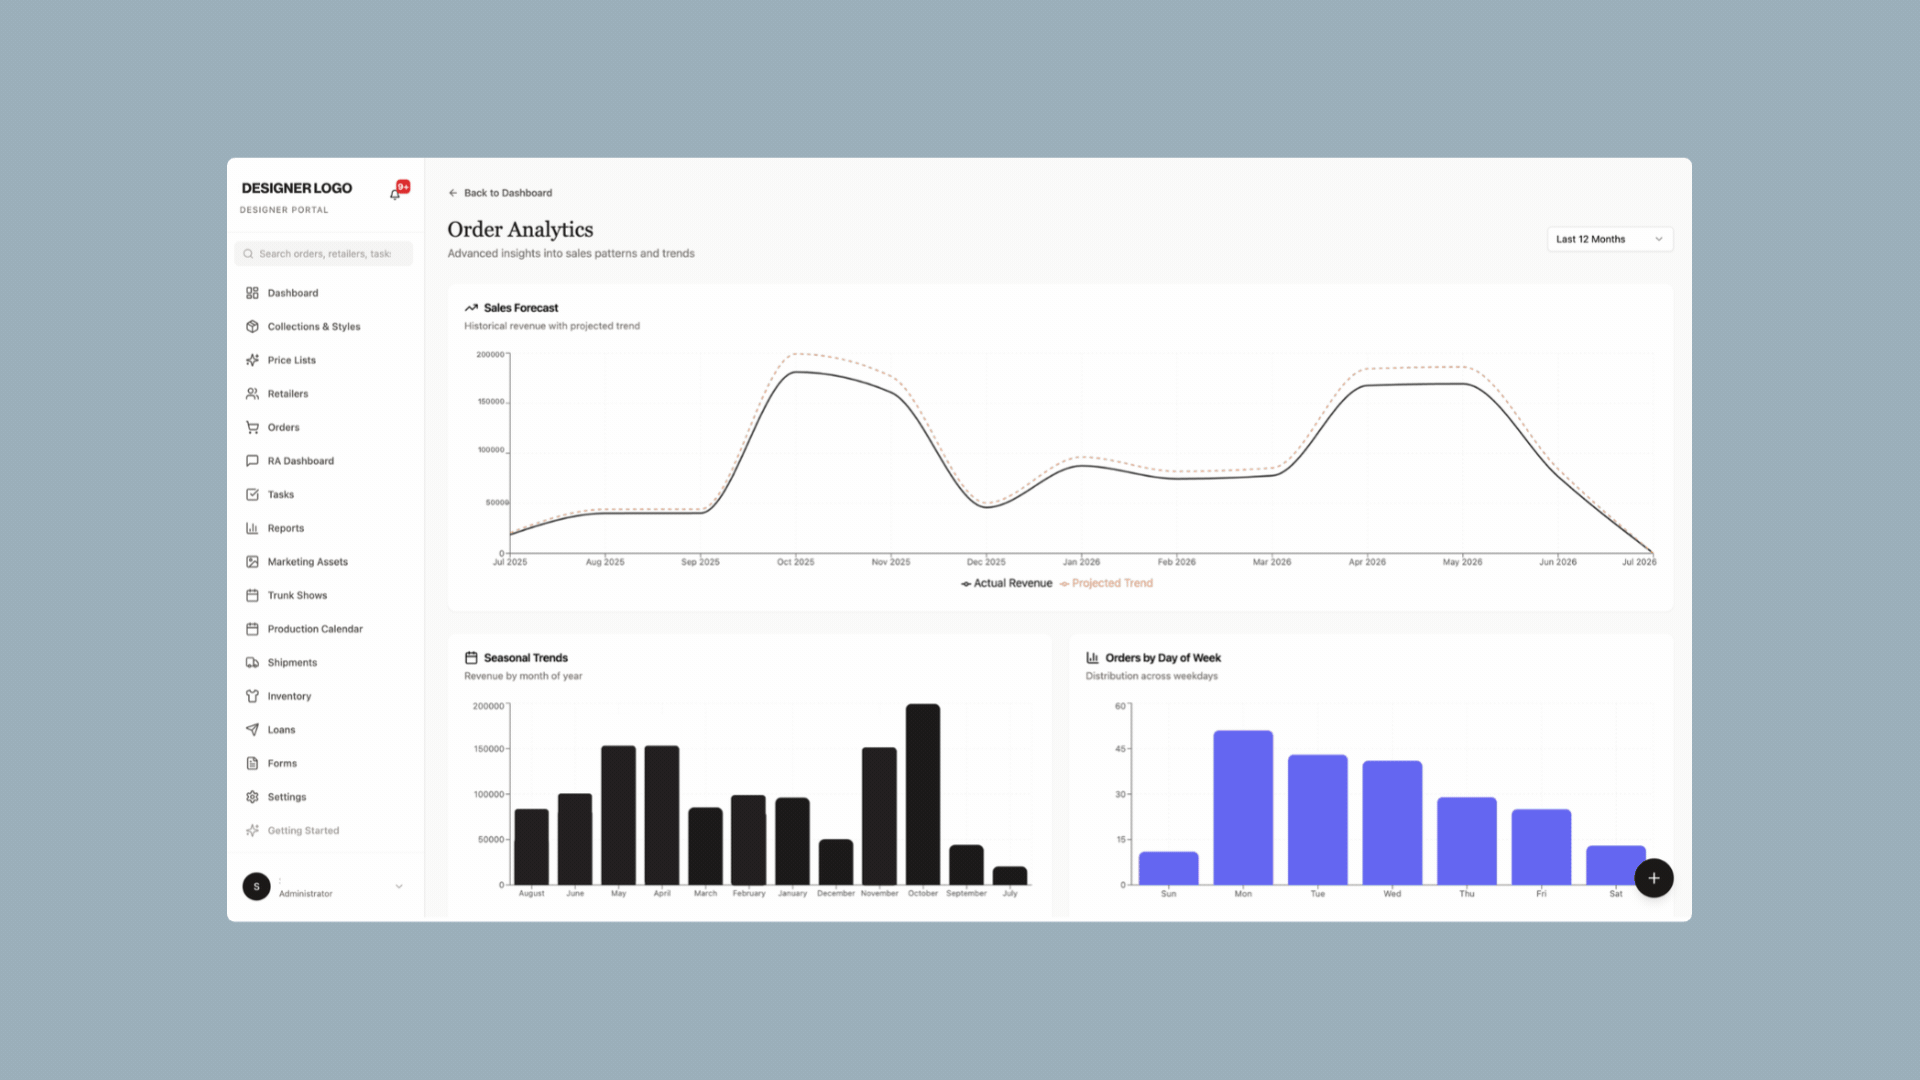Click the Designer Logo heading

(297, 188)
